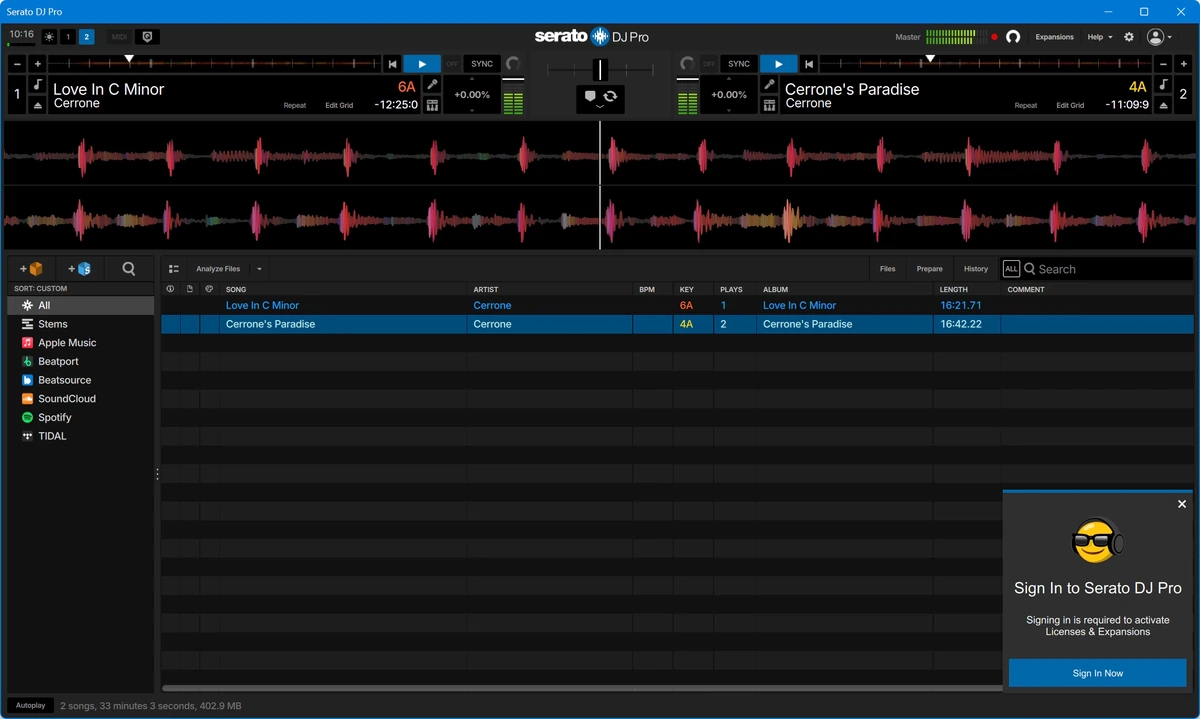1200x719 pixels.
Task: Toggle the OFF button on deck 1
Action: pyautogui.click(x=452, y=64)
